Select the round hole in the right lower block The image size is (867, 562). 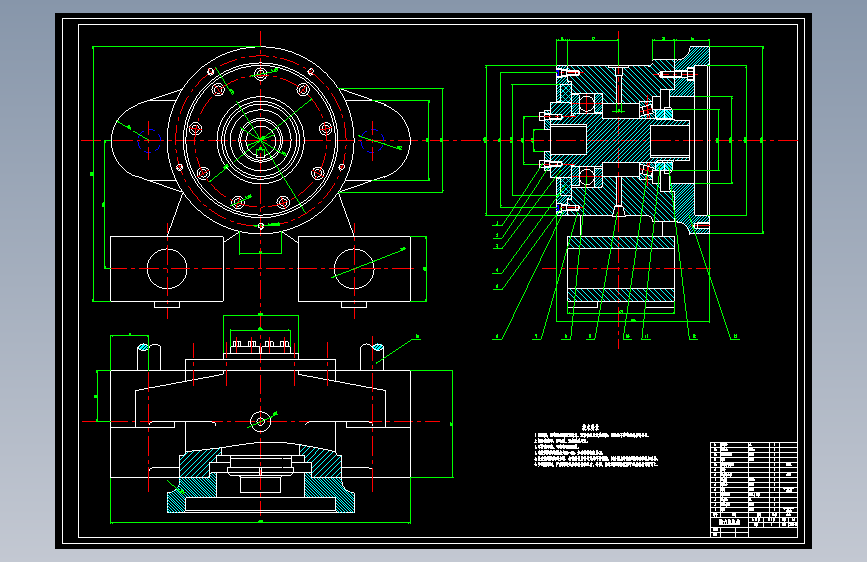354,269
